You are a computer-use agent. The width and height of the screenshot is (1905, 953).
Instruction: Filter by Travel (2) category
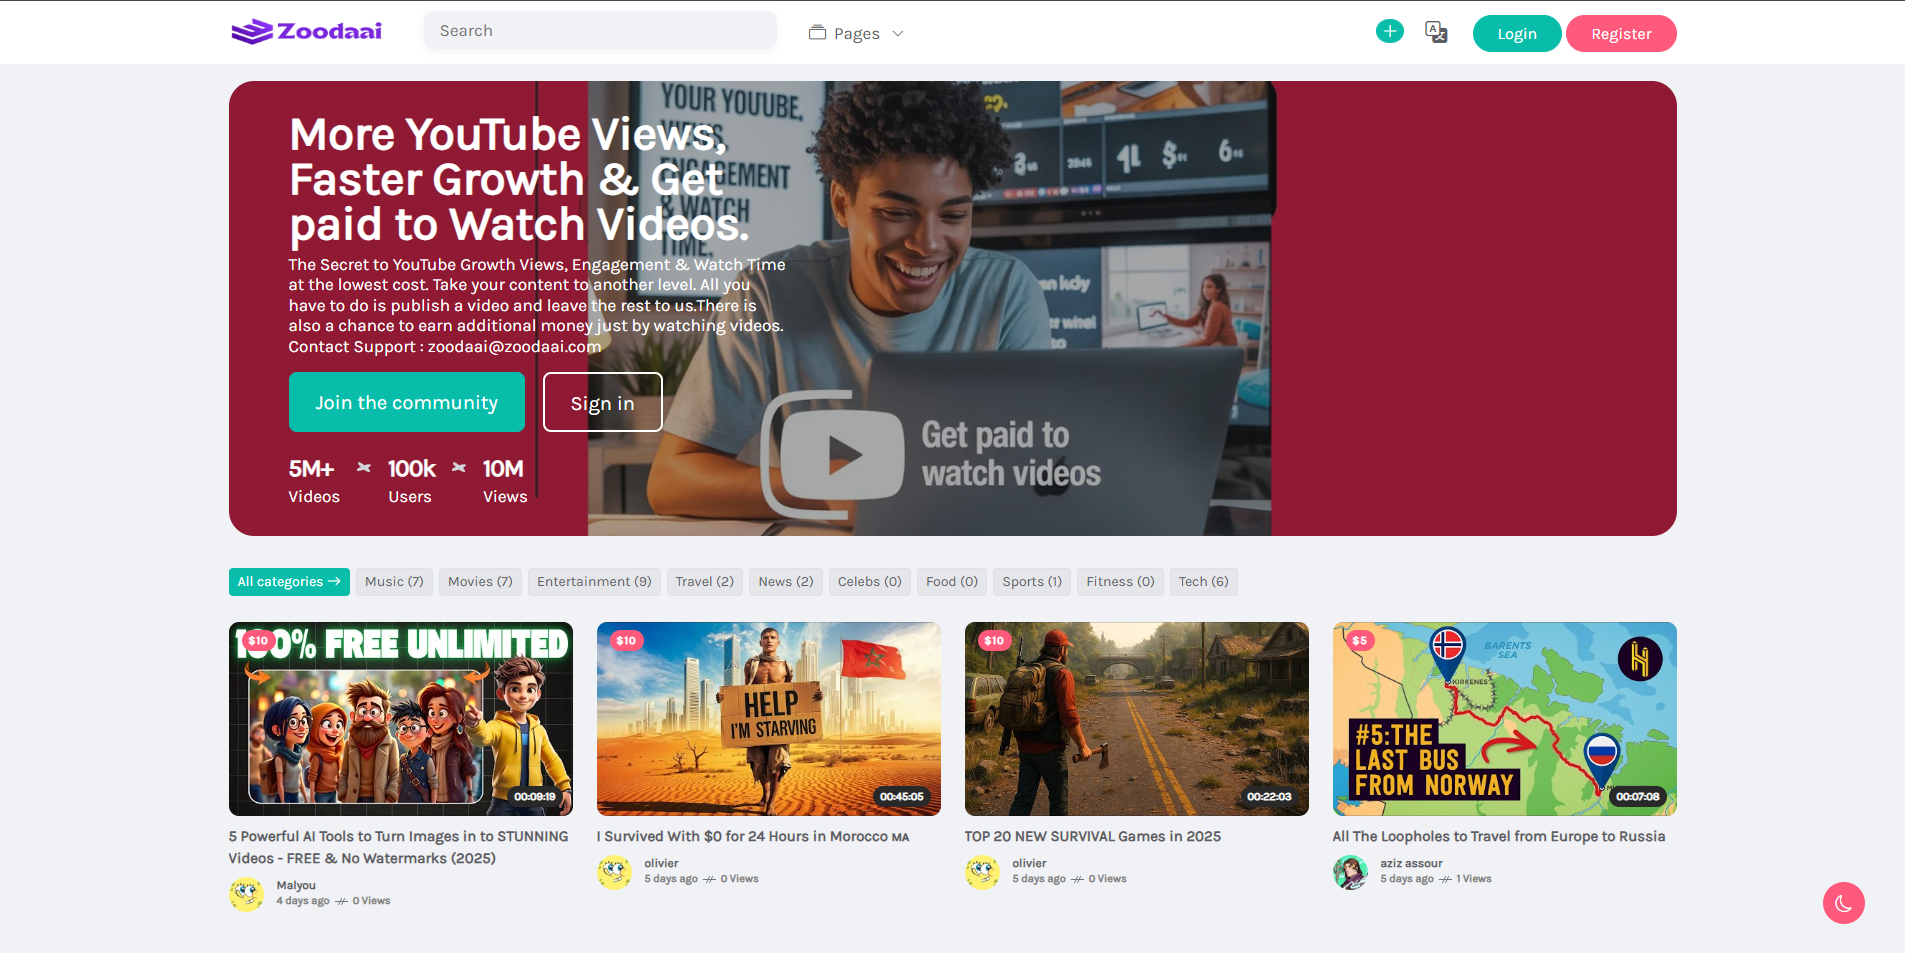[704, 582]
